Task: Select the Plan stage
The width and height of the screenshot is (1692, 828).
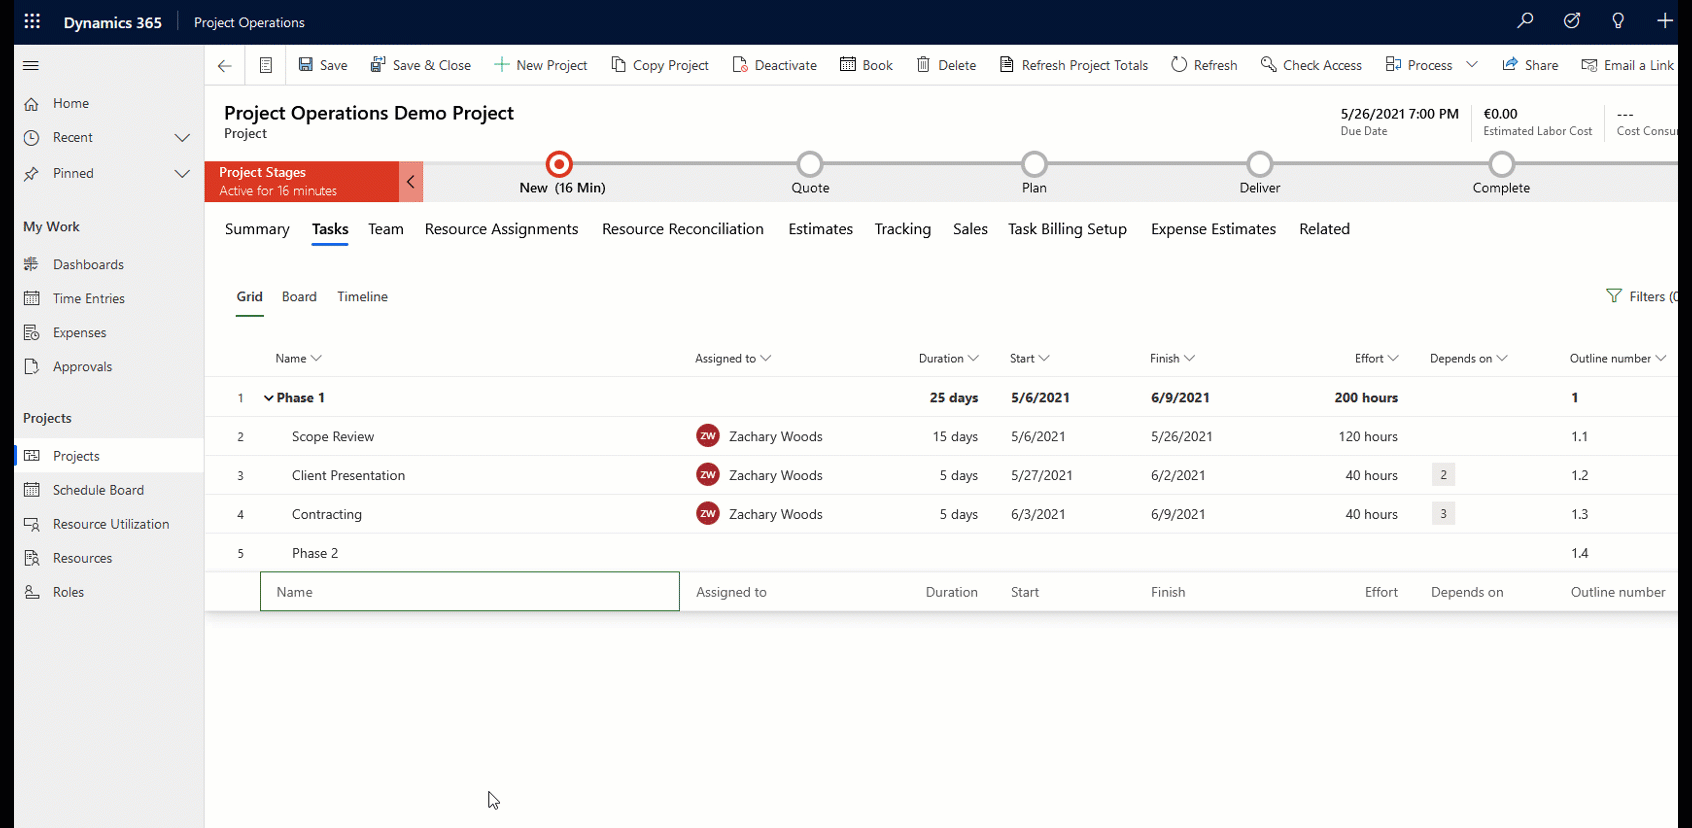Action: pyautogui.click(x=1035, y=164)
